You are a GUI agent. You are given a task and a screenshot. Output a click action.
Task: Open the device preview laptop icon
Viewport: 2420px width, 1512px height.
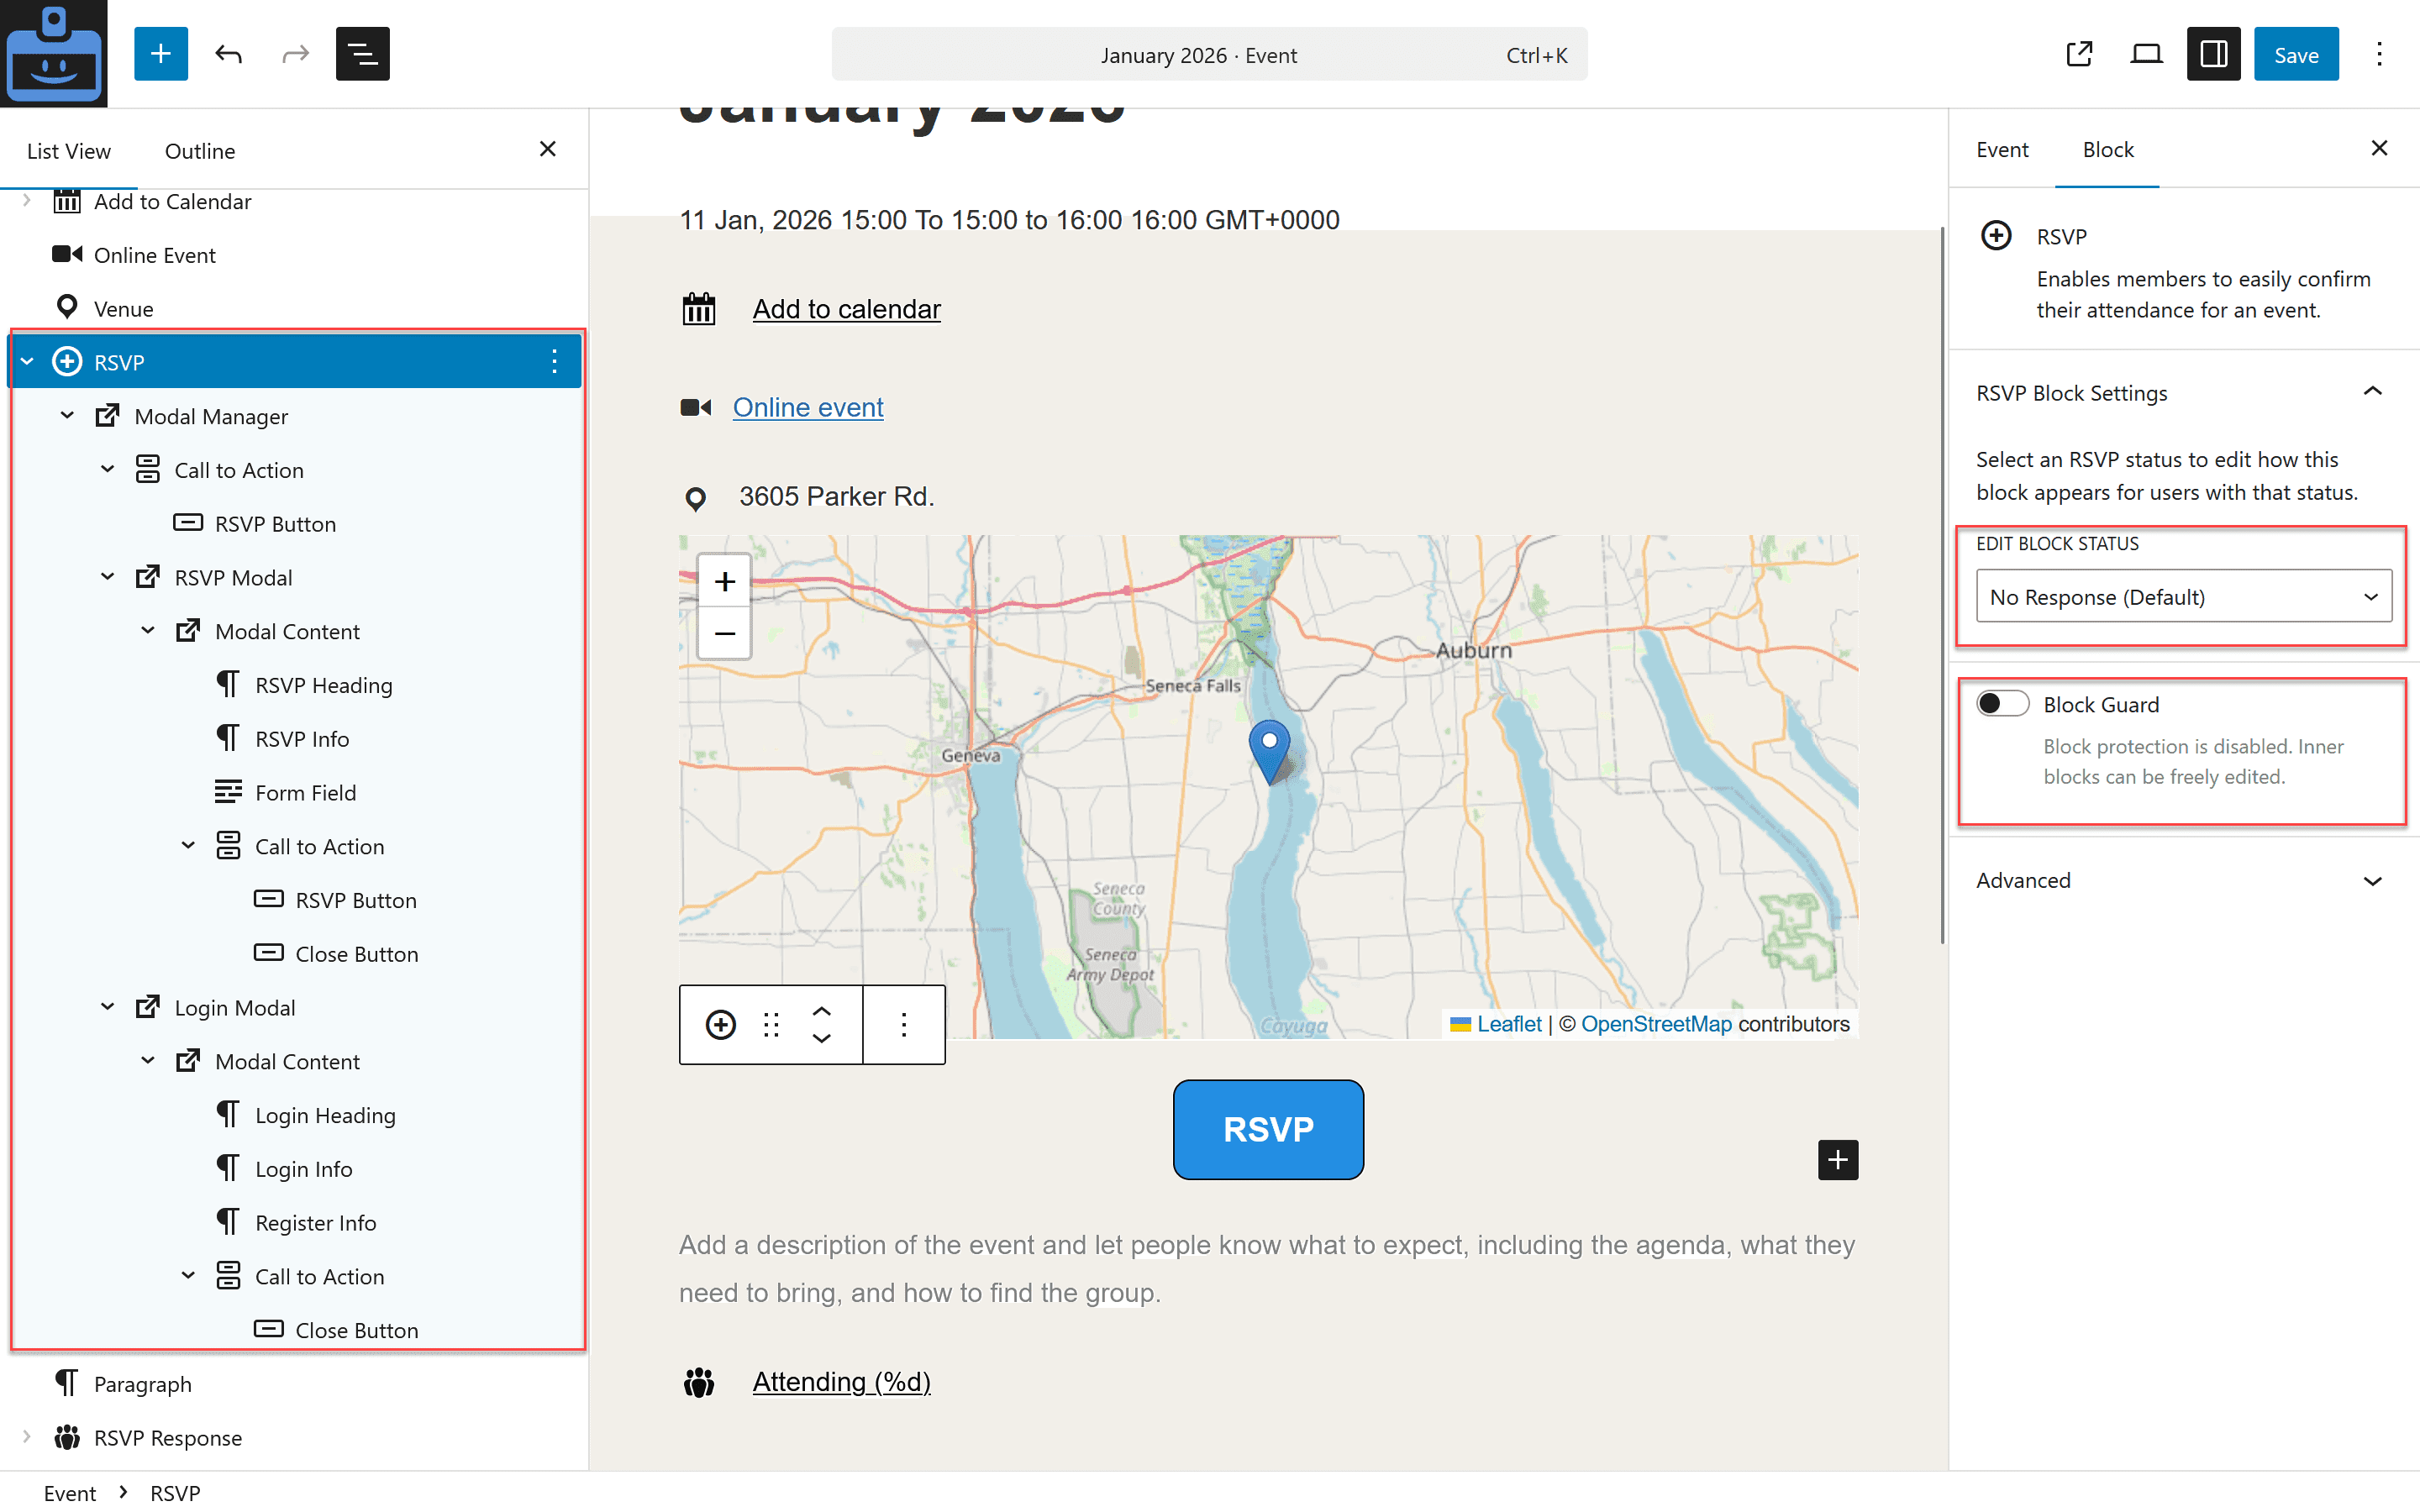pos(2146,54)
